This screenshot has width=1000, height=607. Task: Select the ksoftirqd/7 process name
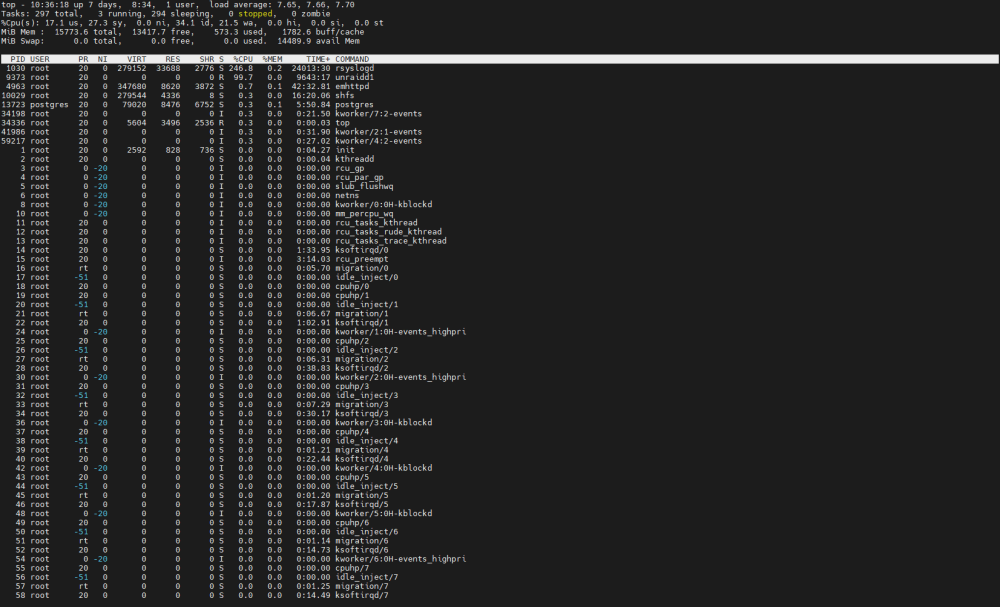(362, 596)
